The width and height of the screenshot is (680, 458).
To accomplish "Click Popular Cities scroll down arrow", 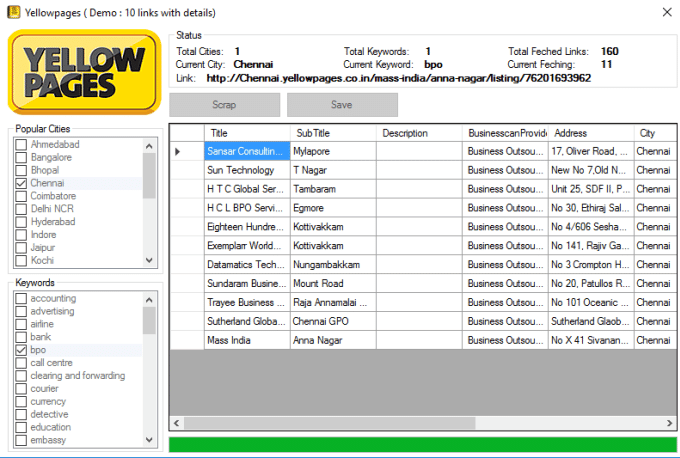I will (149, 260).
